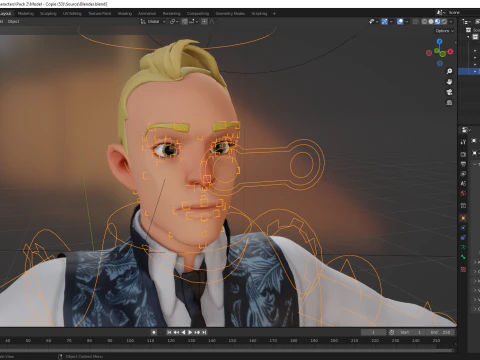Open the checkered Texture properties tab
Viewport: 480px width, 360px height.
pyautogui.click(x=463, y=269)
